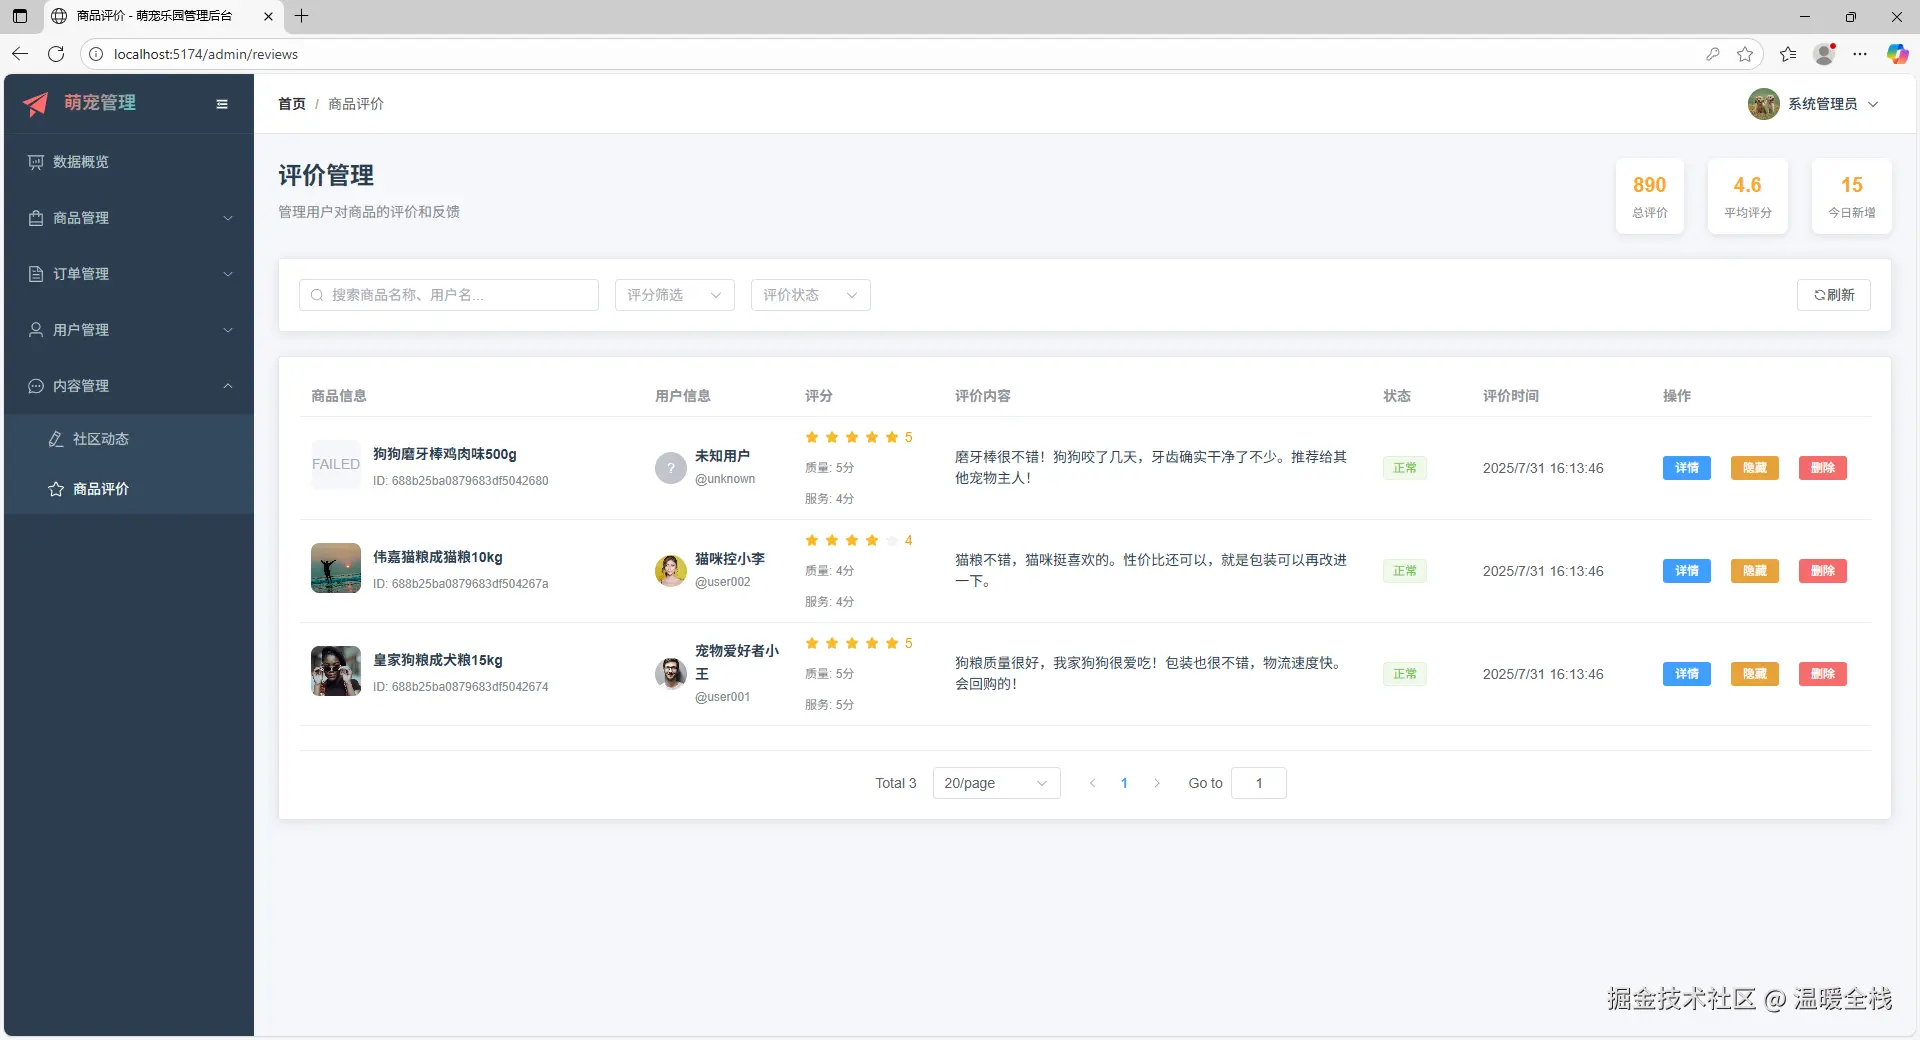Image resolution: width=1920 pixels, height=1040 pixels.
Task: Delete the 皇家狗粮成犬粮15kg review
Action: [x=1823, y=674]
